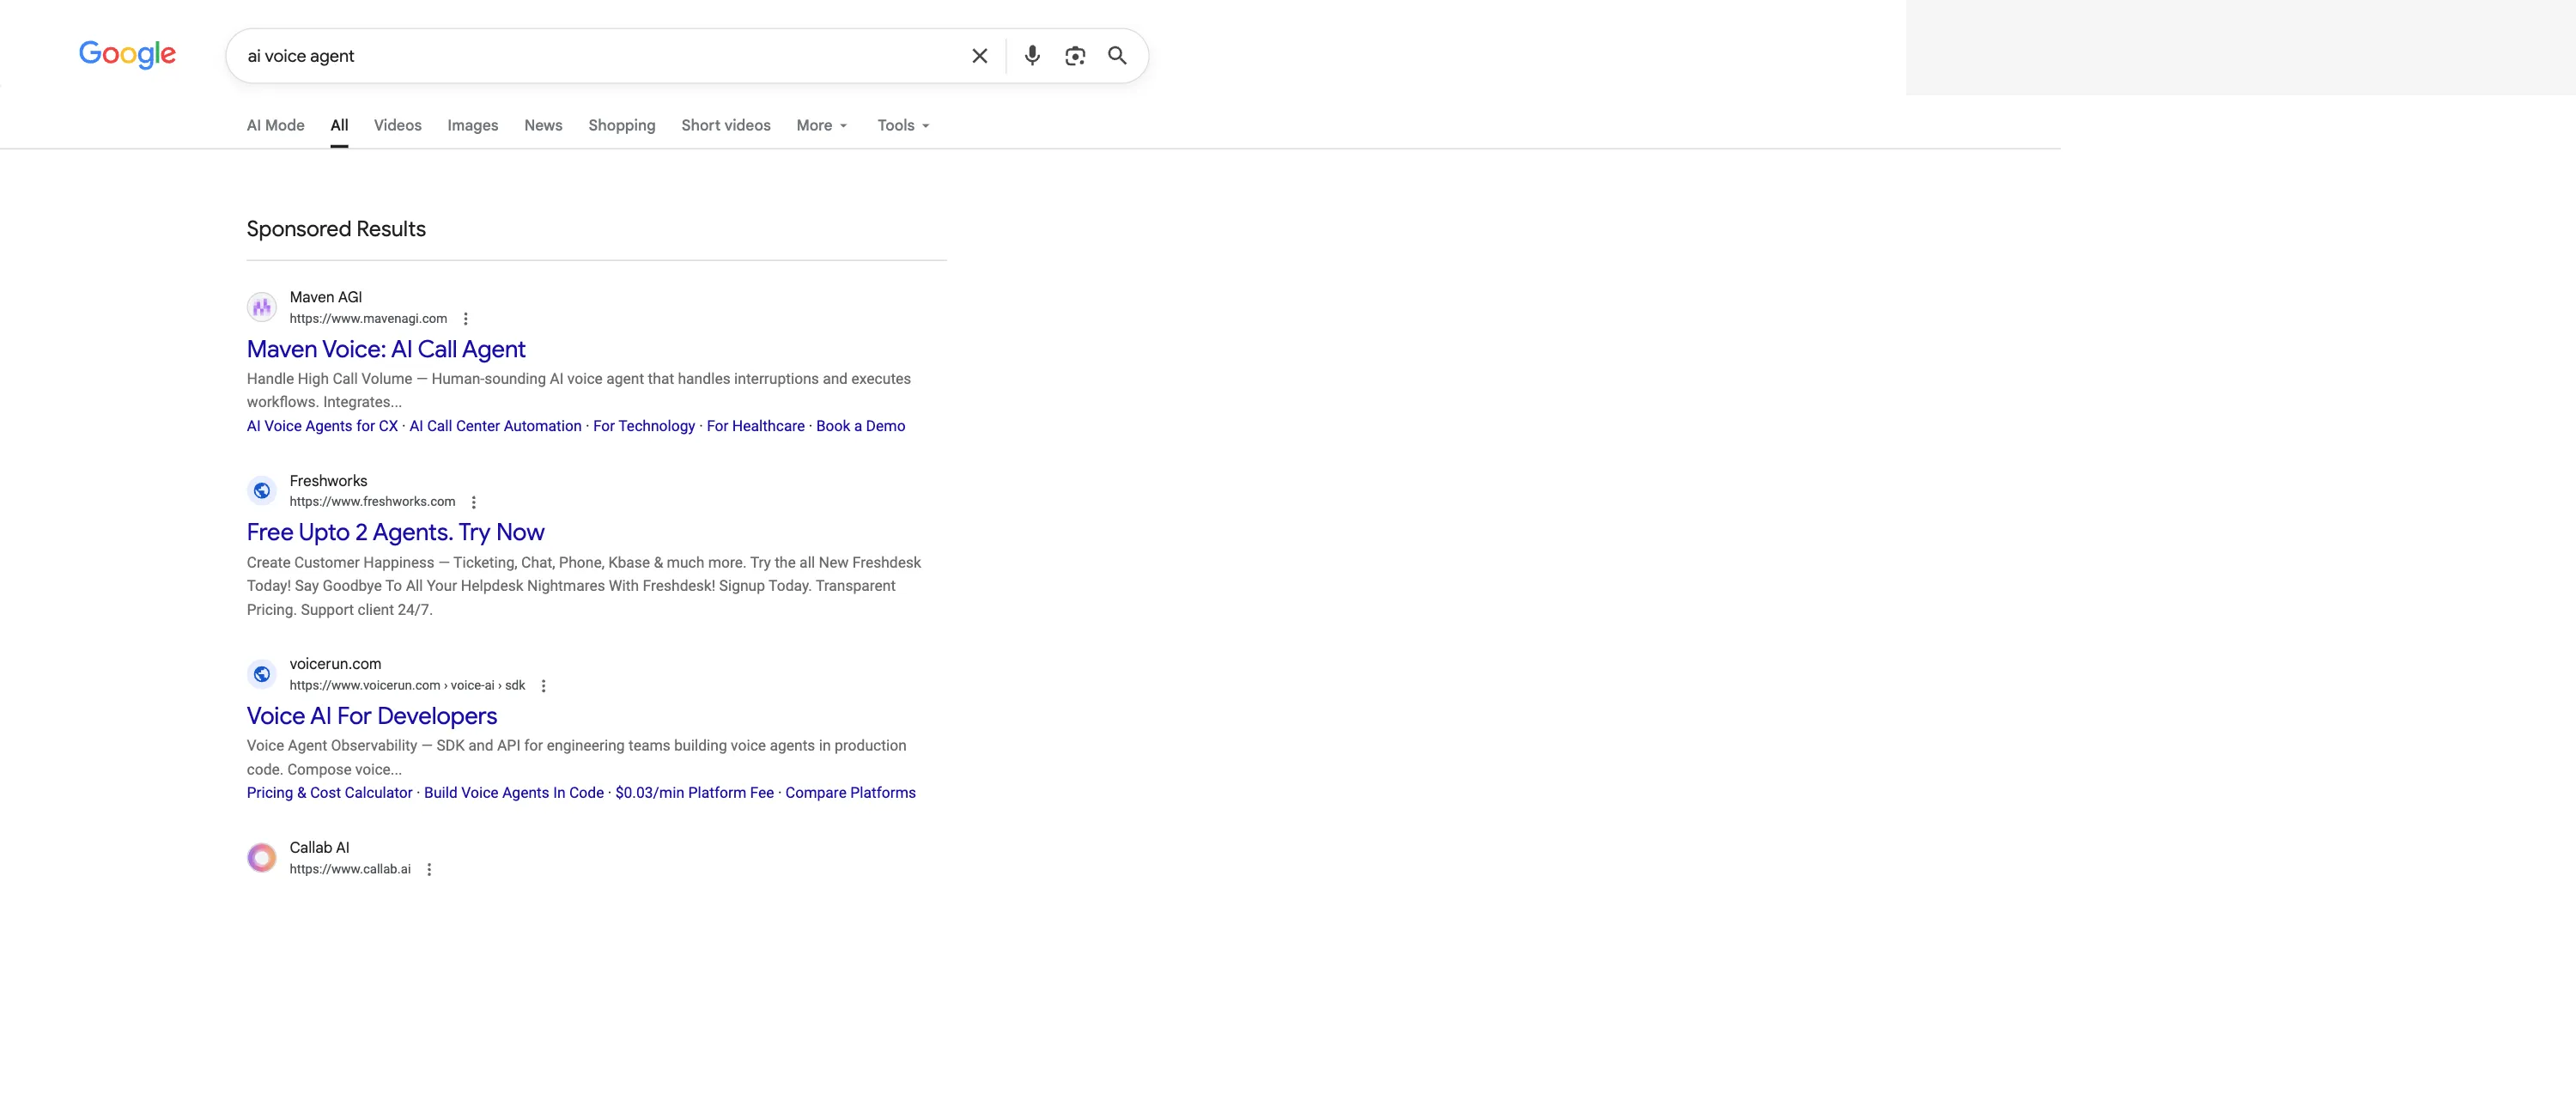Click the voicerun.com voice-ai sdk breadcrumb URL

407,686
